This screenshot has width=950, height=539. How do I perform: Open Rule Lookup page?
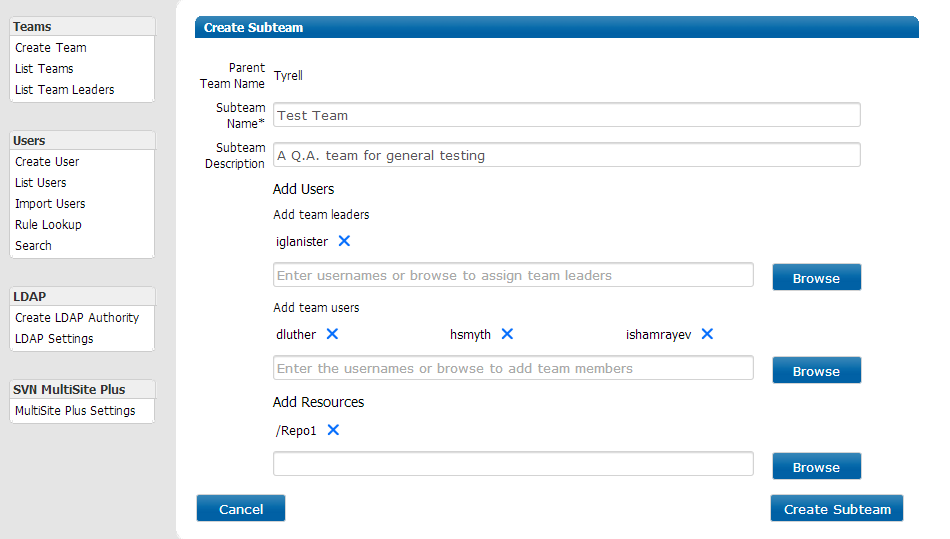point(48,225)
